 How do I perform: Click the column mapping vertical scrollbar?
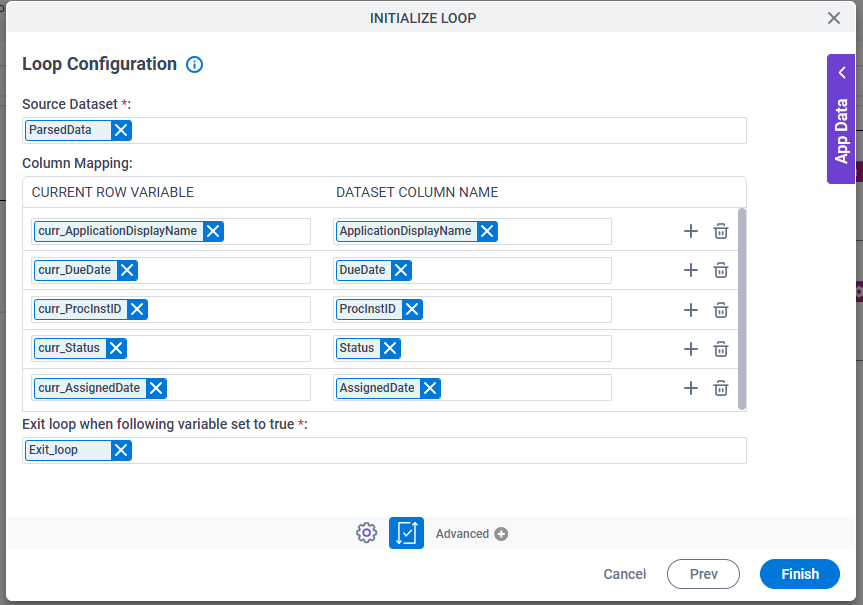tap(741, 309)
